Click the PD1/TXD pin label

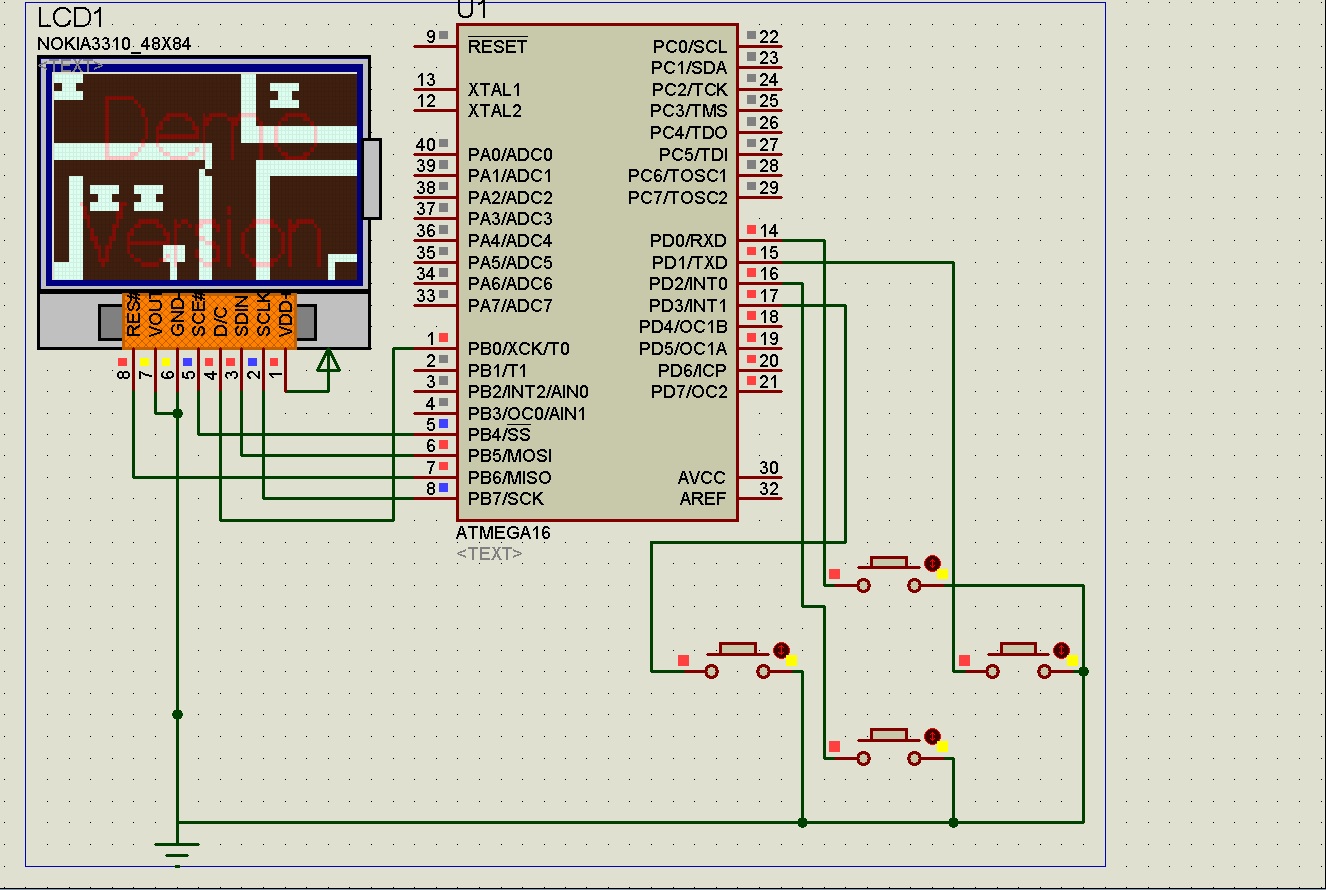(x=690, y=263)
